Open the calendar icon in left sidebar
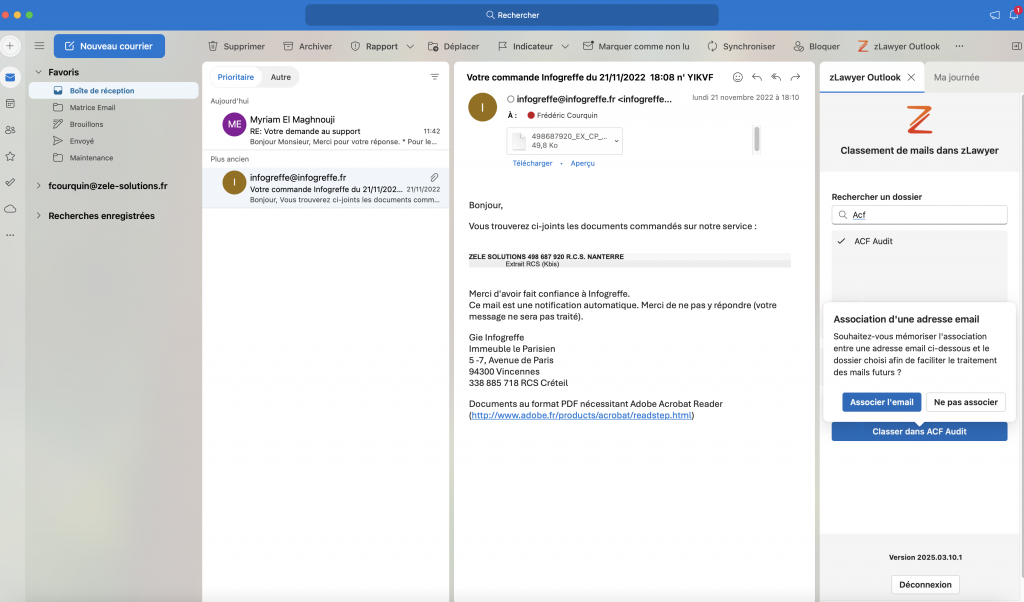 10,103
